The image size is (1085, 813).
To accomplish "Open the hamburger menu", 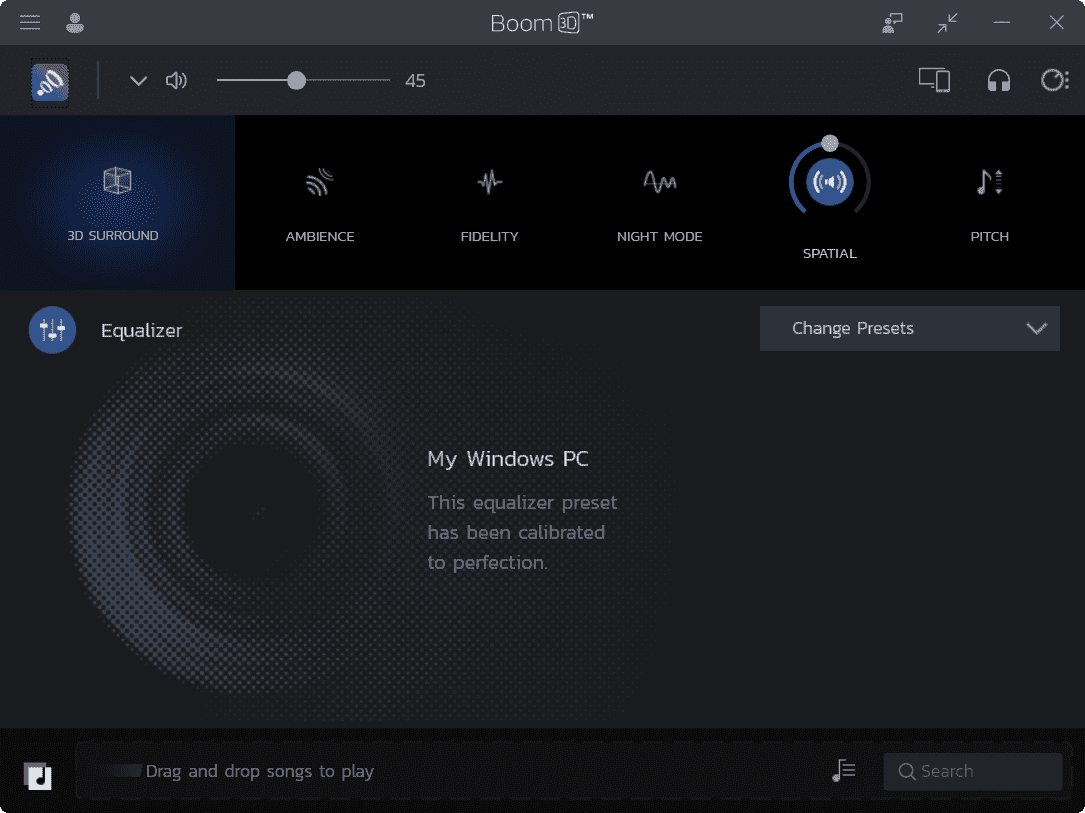I will pyautogui.click(x=30, y=23).
